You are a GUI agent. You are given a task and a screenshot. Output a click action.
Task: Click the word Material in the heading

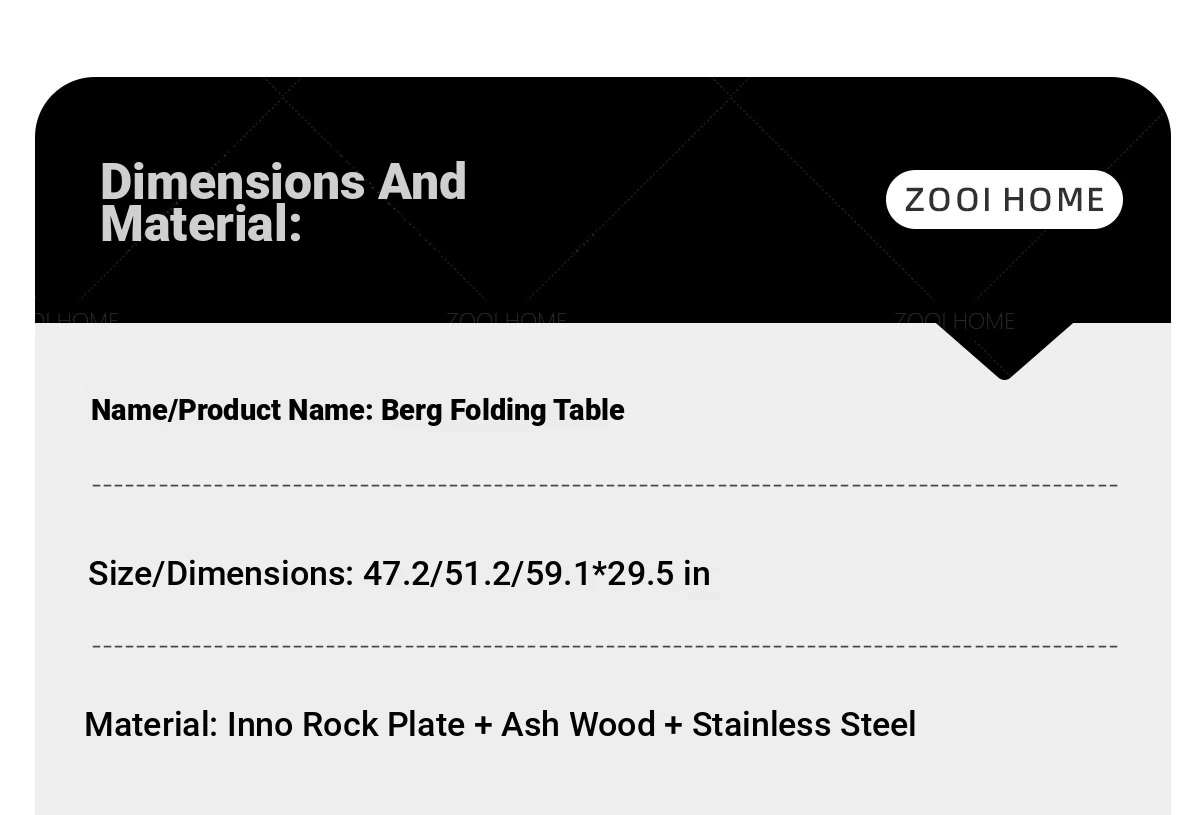201,224
